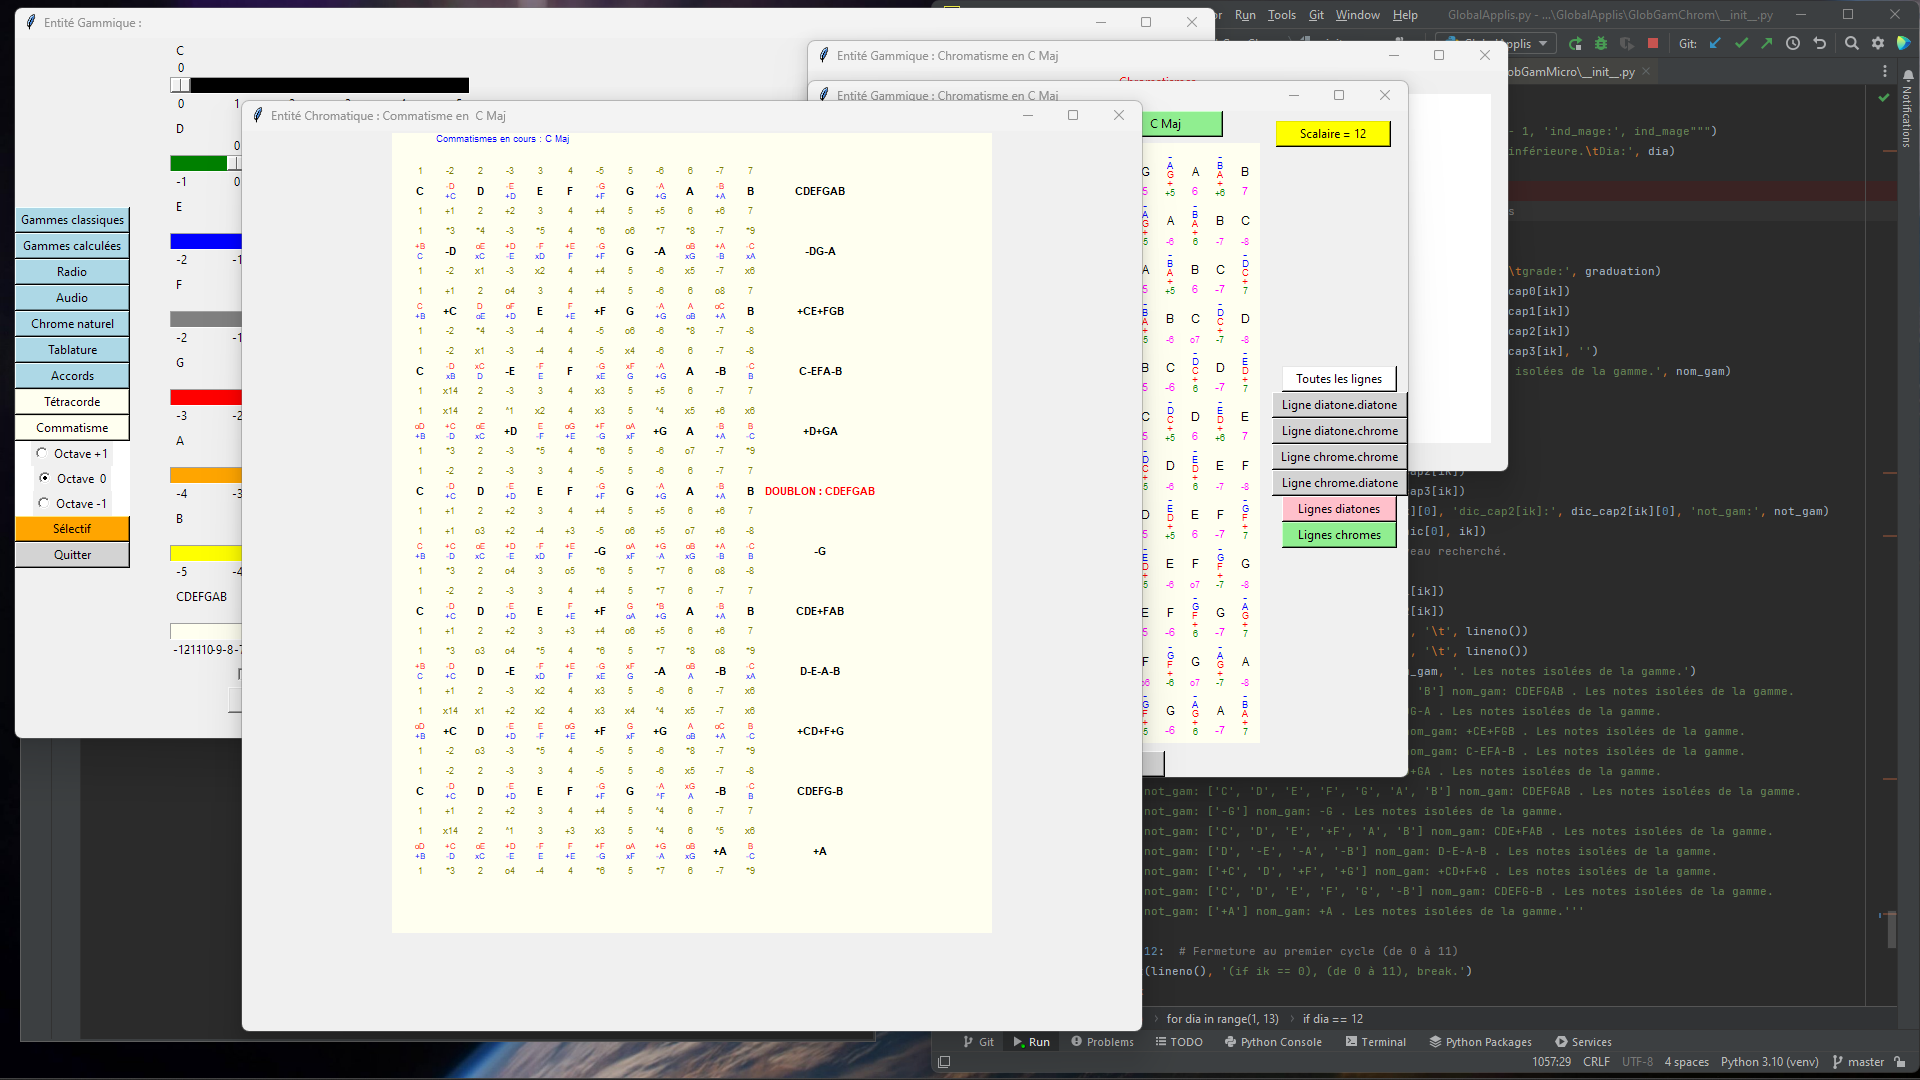Click the Rerun GlobalApplis icon
This screenshot has height=1080, width=1920.
(1575, 44)
